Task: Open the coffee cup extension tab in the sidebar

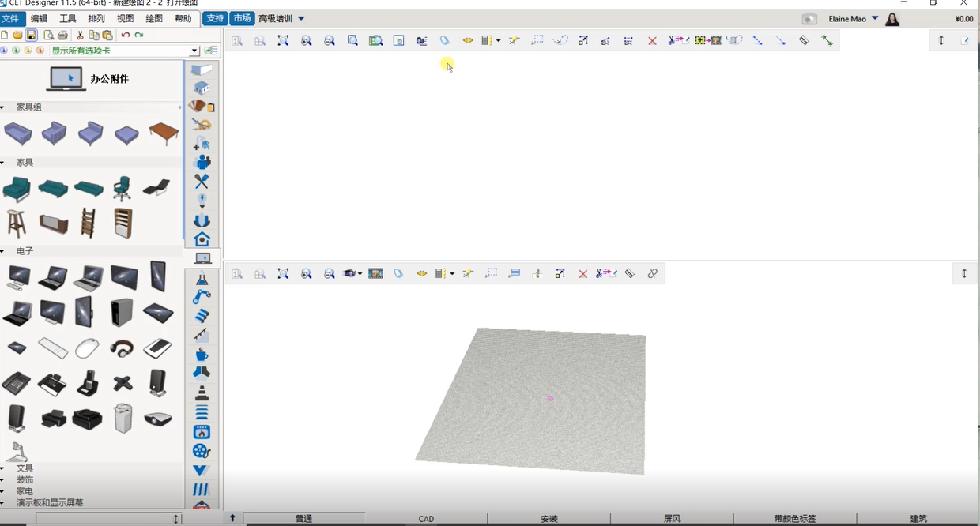Action: 202,354
